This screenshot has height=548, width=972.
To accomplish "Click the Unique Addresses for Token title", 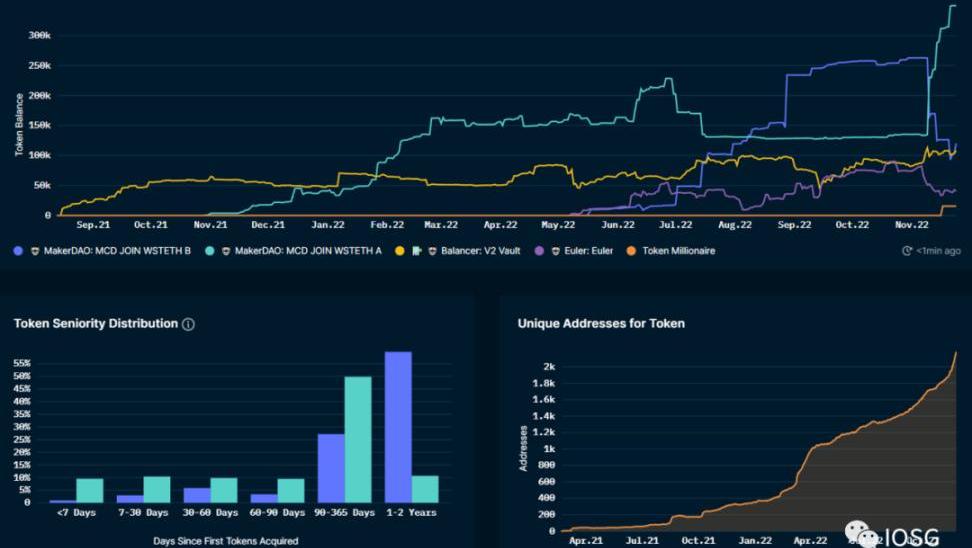I will [601, 324].
